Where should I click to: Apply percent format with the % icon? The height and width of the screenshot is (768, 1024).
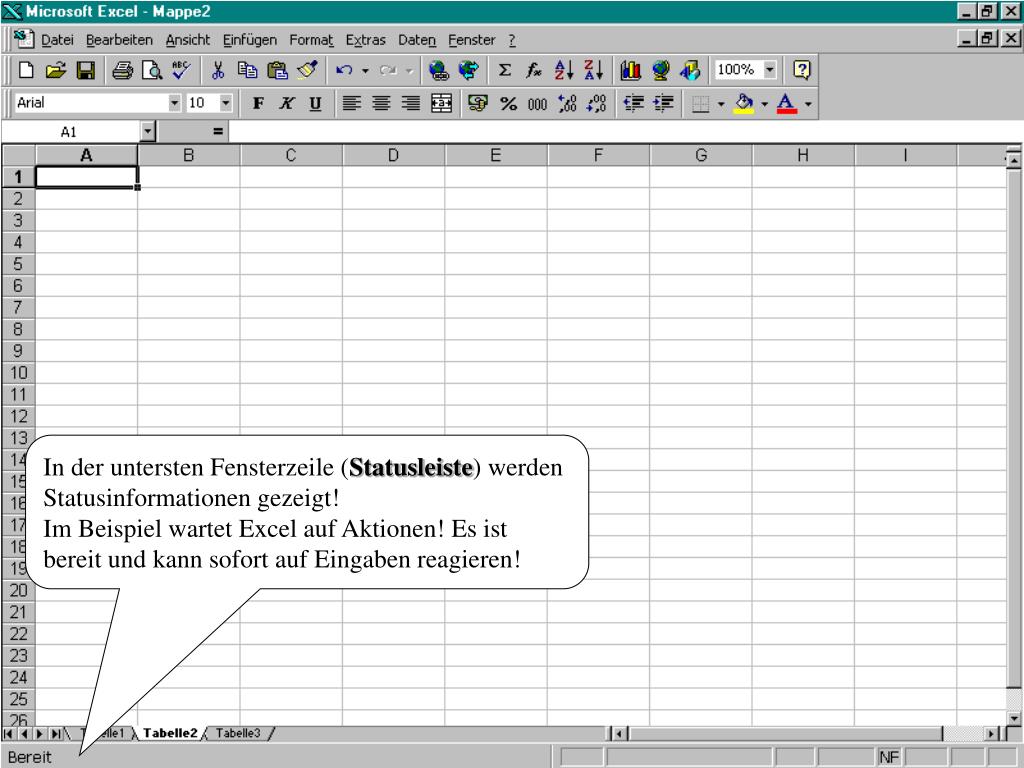pyautogui.click(x=508, y=103)
